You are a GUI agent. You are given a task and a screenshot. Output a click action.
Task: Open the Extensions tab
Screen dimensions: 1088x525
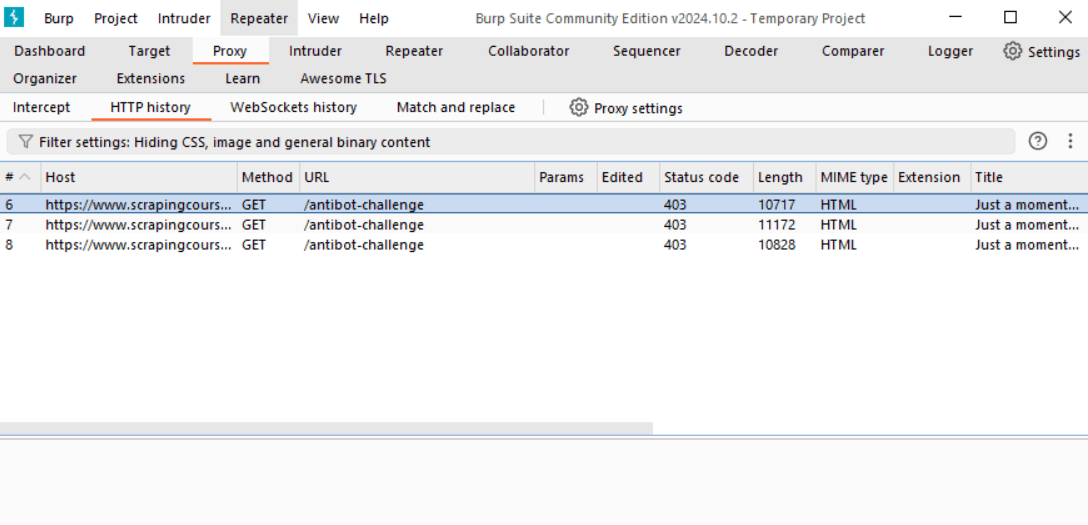coord(151,79)
